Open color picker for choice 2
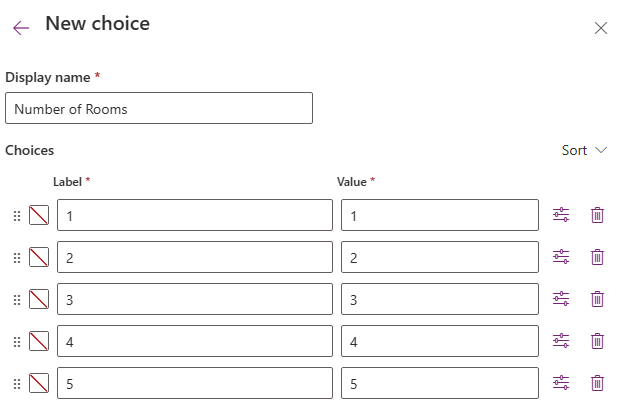624x416 pixels. tap(39, 257)
